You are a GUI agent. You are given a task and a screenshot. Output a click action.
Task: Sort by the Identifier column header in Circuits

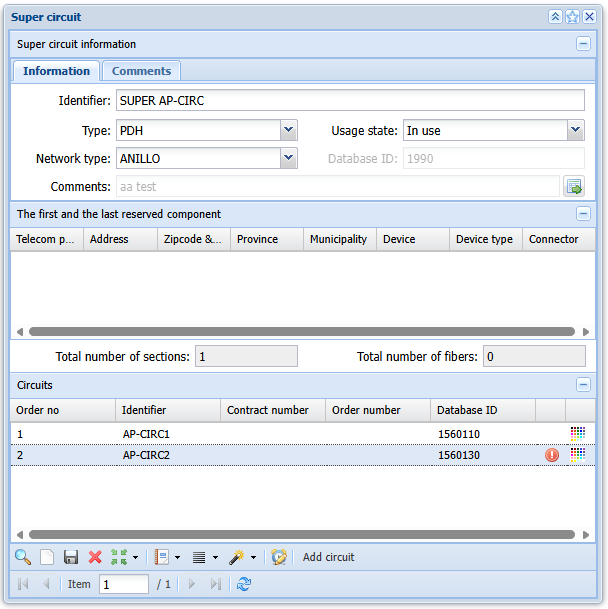(168, 410)
